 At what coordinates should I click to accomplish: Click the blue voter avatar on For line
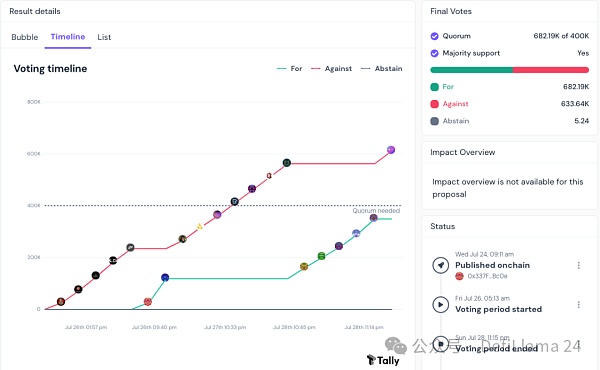[x=165, y=277]
